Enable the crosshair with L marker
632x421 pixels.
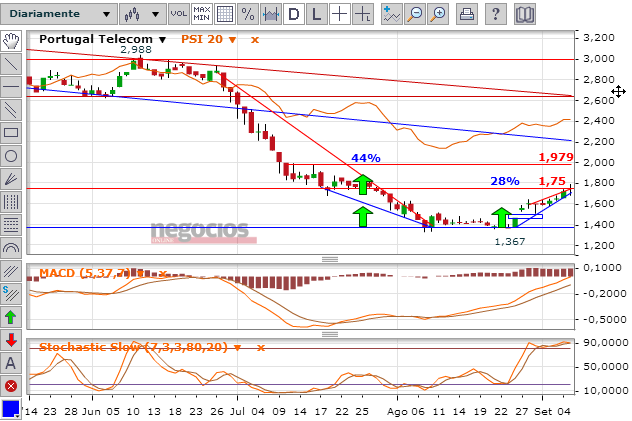pos(363,14)
